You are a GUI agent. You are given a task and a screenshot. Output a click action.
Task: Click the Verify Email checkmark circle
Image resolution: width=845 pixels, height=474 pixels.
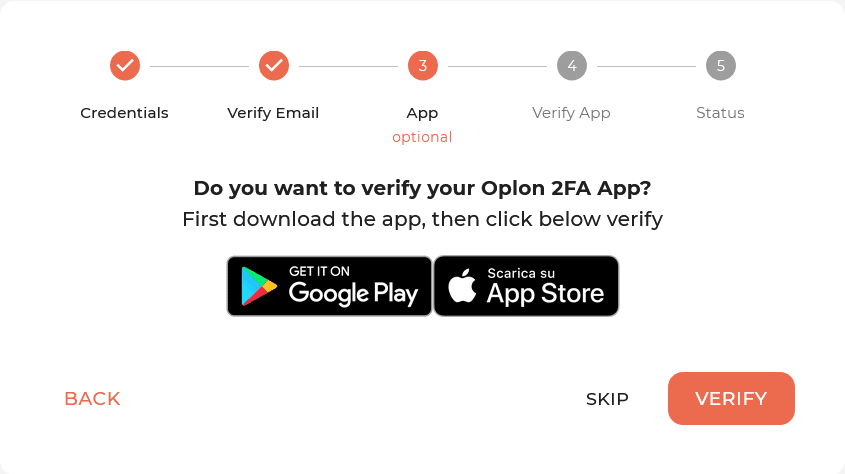coord(274,66)
